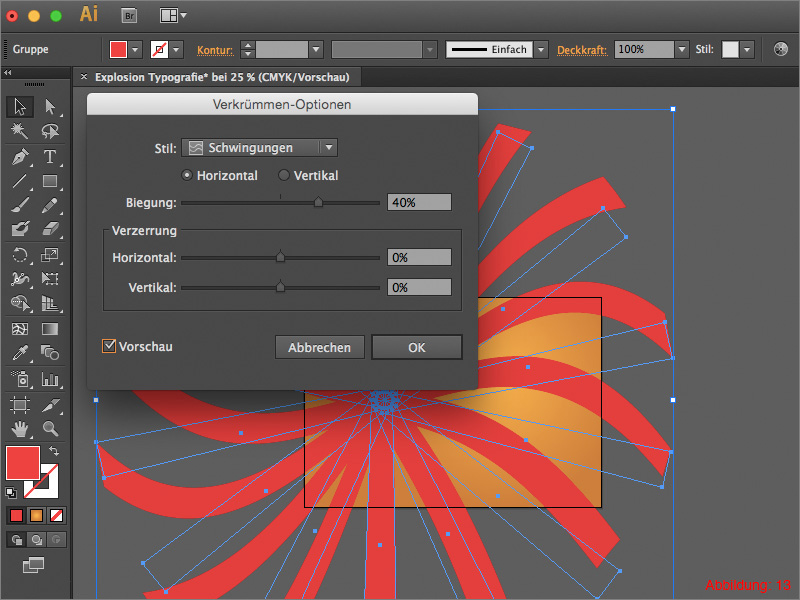Select the Paintbrush tool
The height and width of the screenshot is (600, 800).
pos(20,206)
